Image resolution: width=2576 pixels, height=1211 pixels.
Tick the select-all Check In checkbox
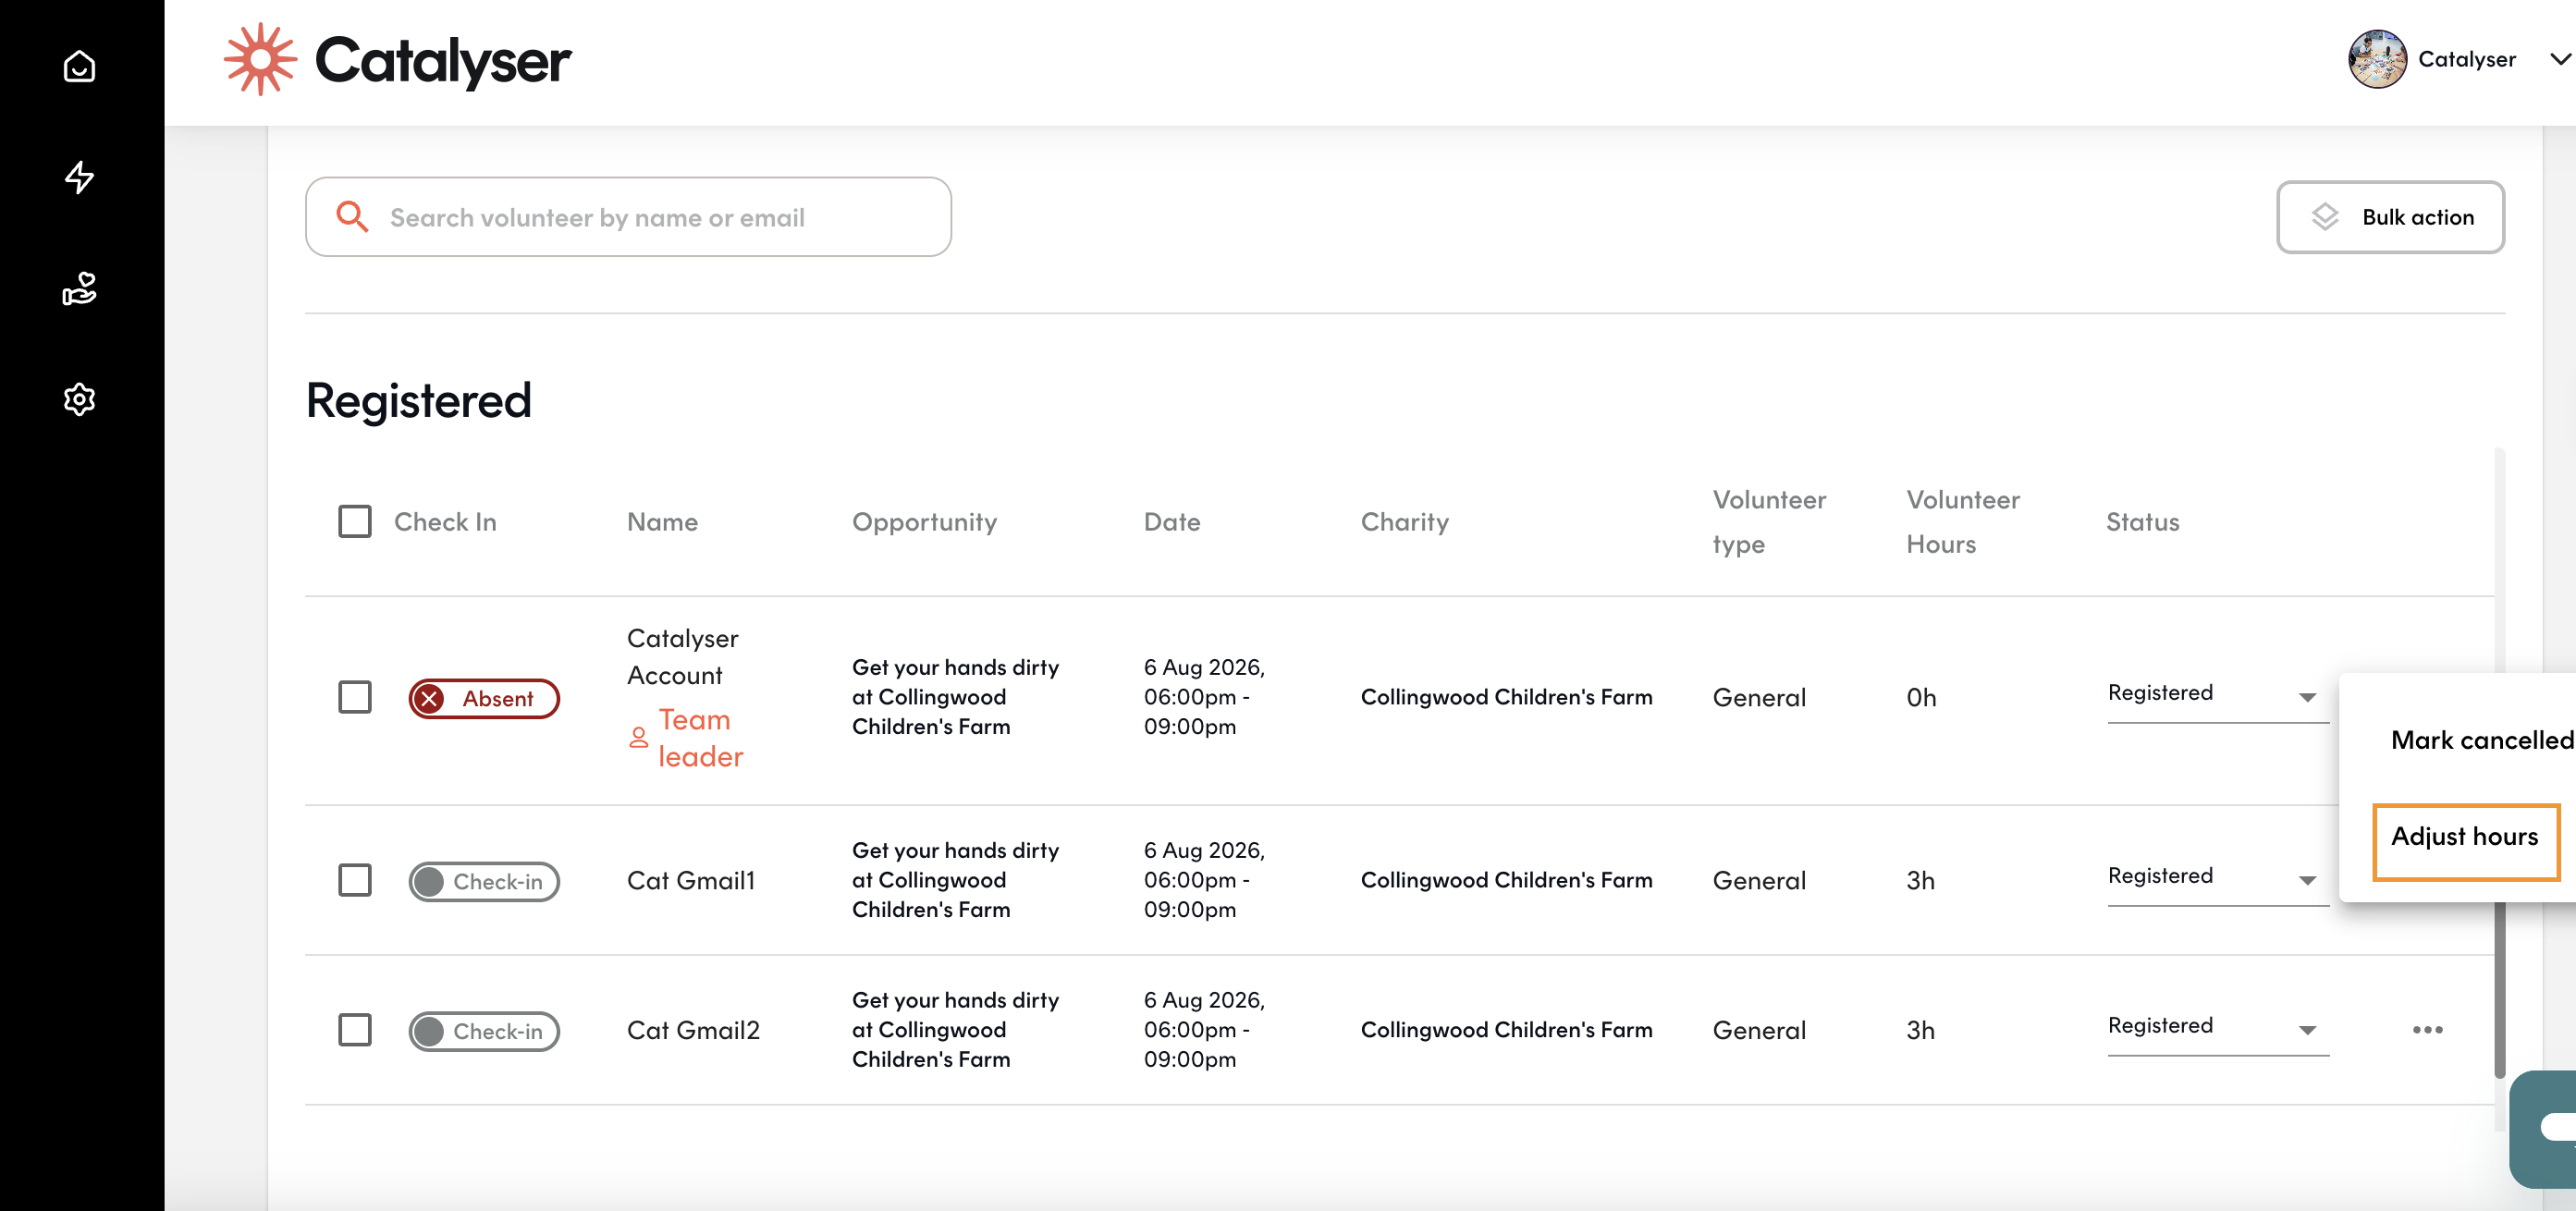pyautogui.click(x=355, y=521)
